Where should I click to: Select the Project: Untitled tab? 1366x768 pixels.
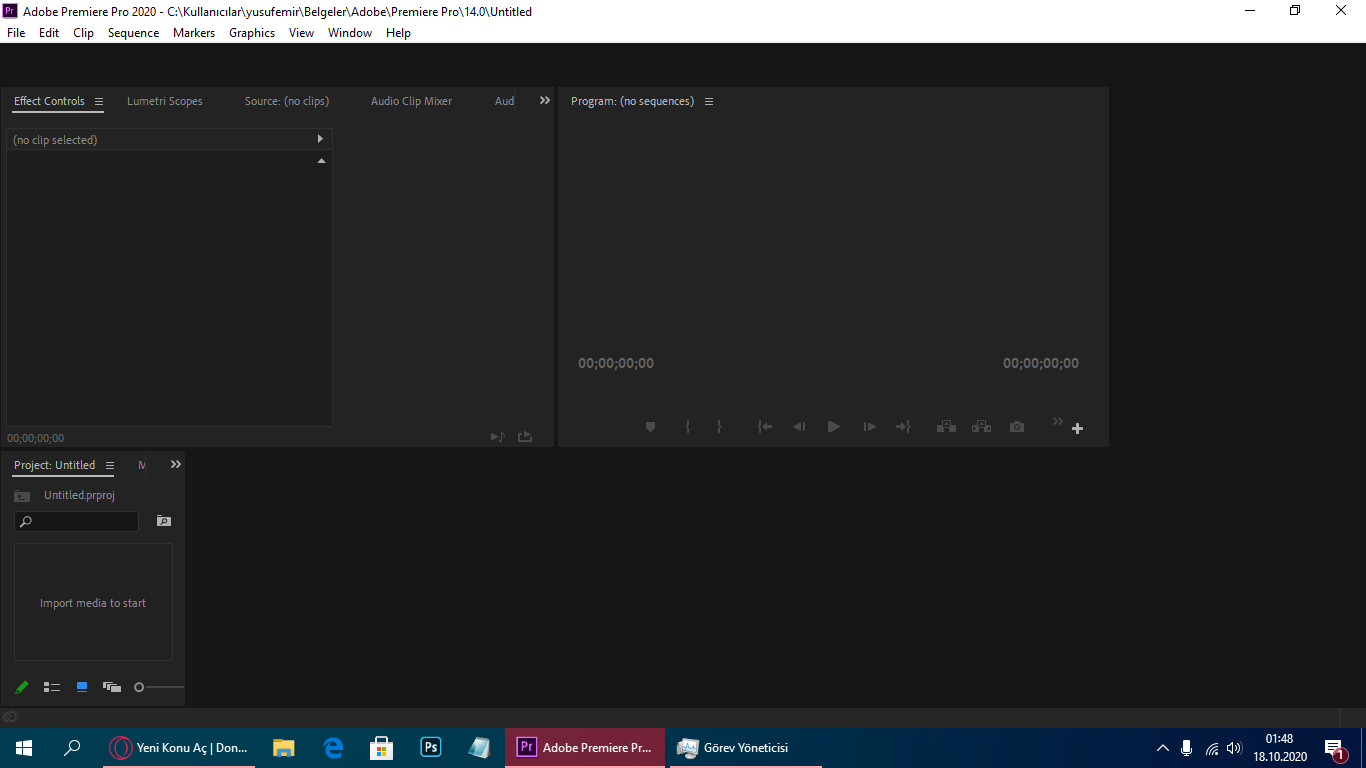tap(54, 465)
